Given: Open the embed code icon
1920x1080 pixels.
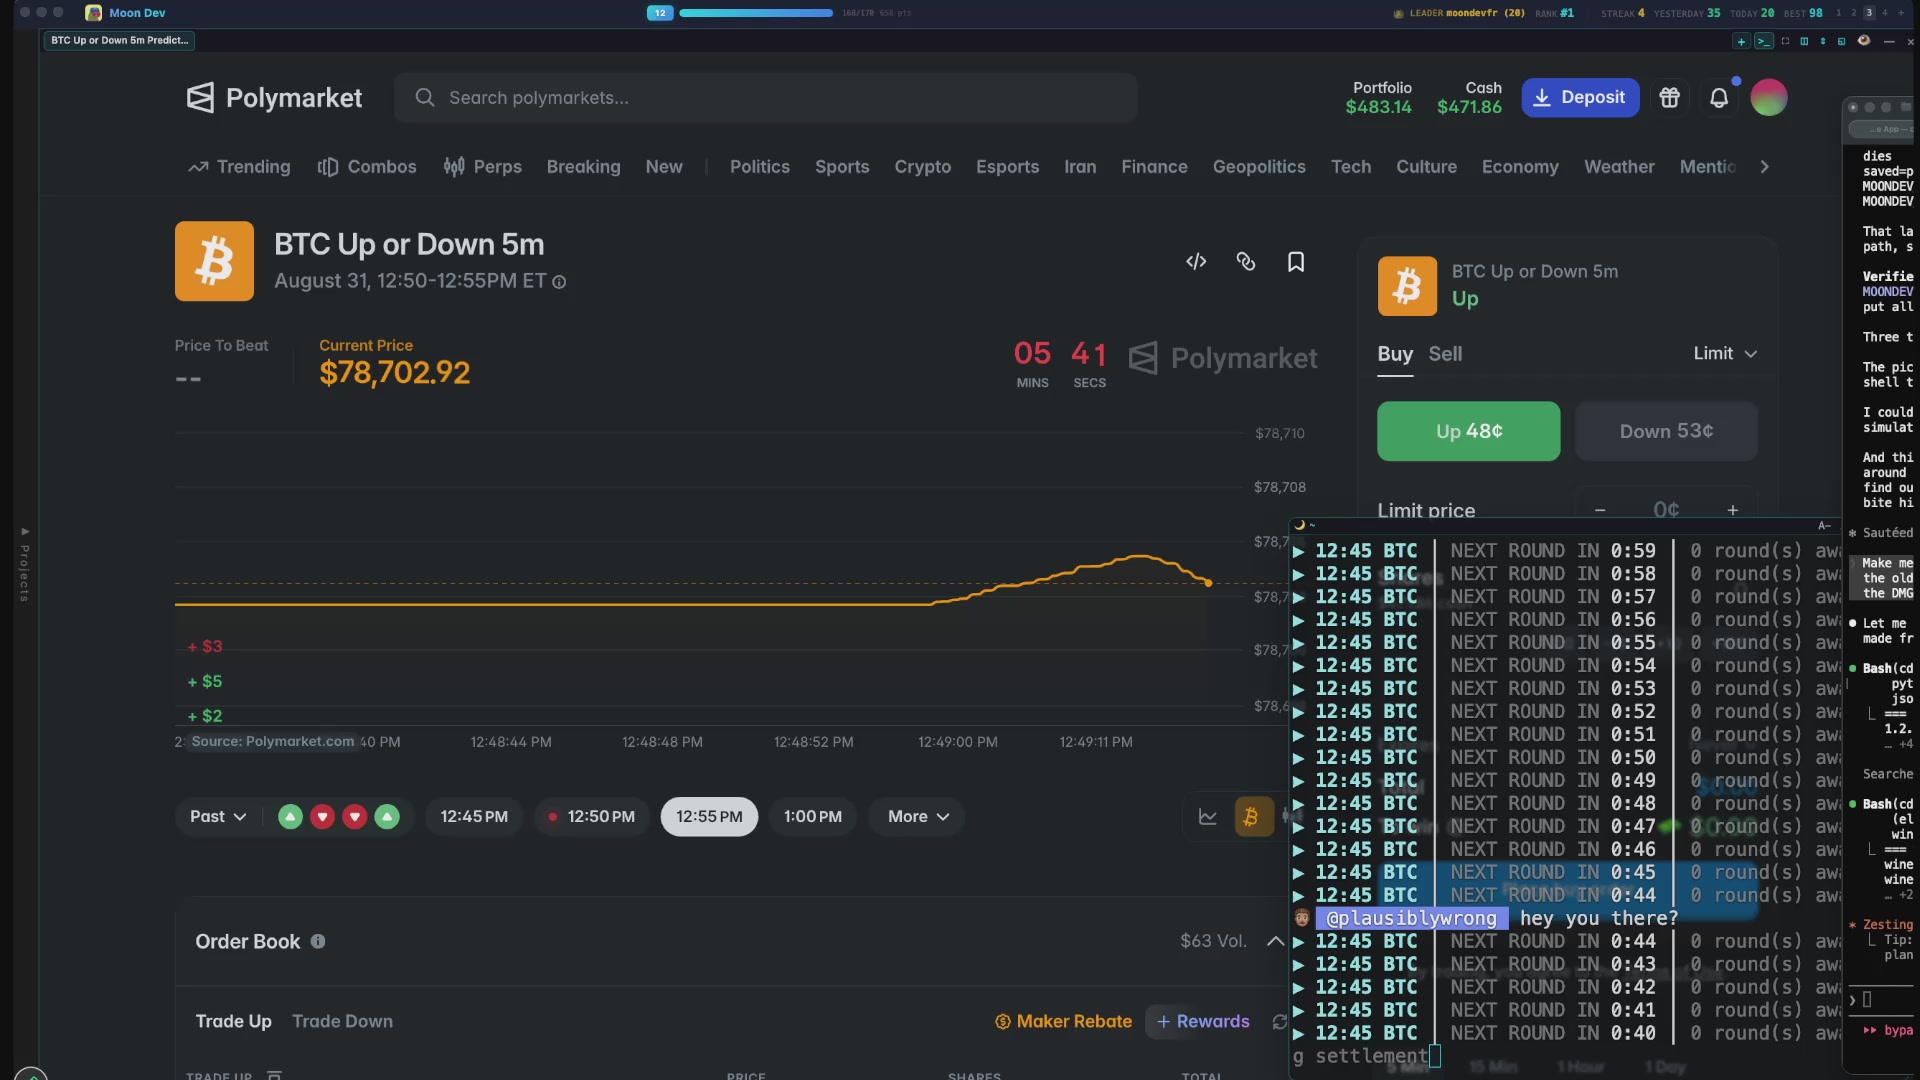Looking at the screenshot, I should (x=1196, y=262).
